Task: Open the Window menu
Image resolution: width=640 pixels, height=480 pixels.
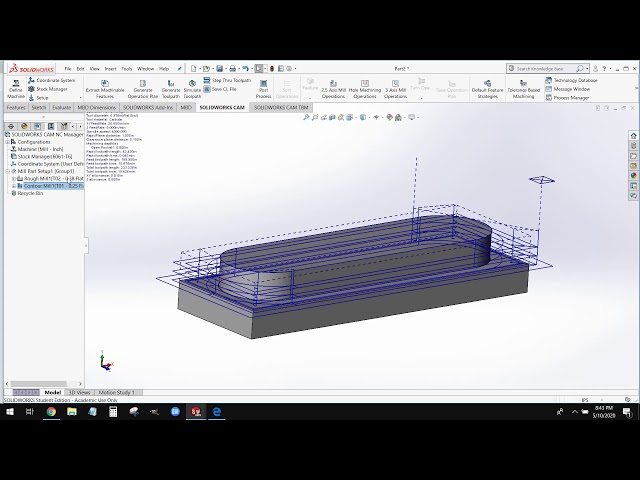Action: pos(145,69)
